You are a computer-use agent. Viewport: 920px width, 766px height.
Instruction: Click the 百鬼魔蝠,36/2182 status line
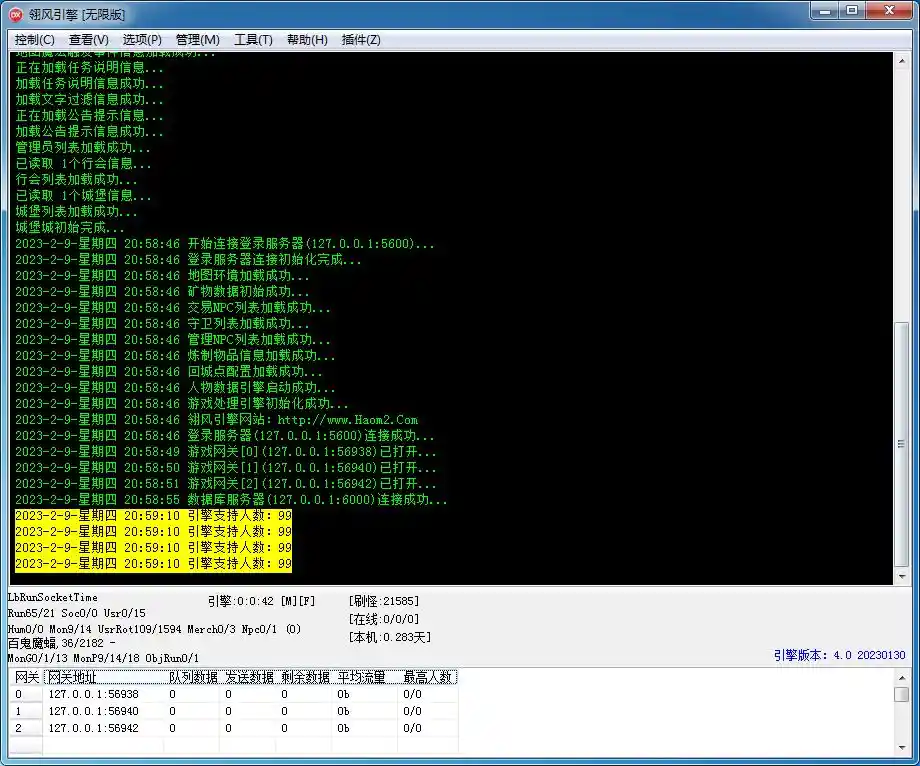coord(62,643)
